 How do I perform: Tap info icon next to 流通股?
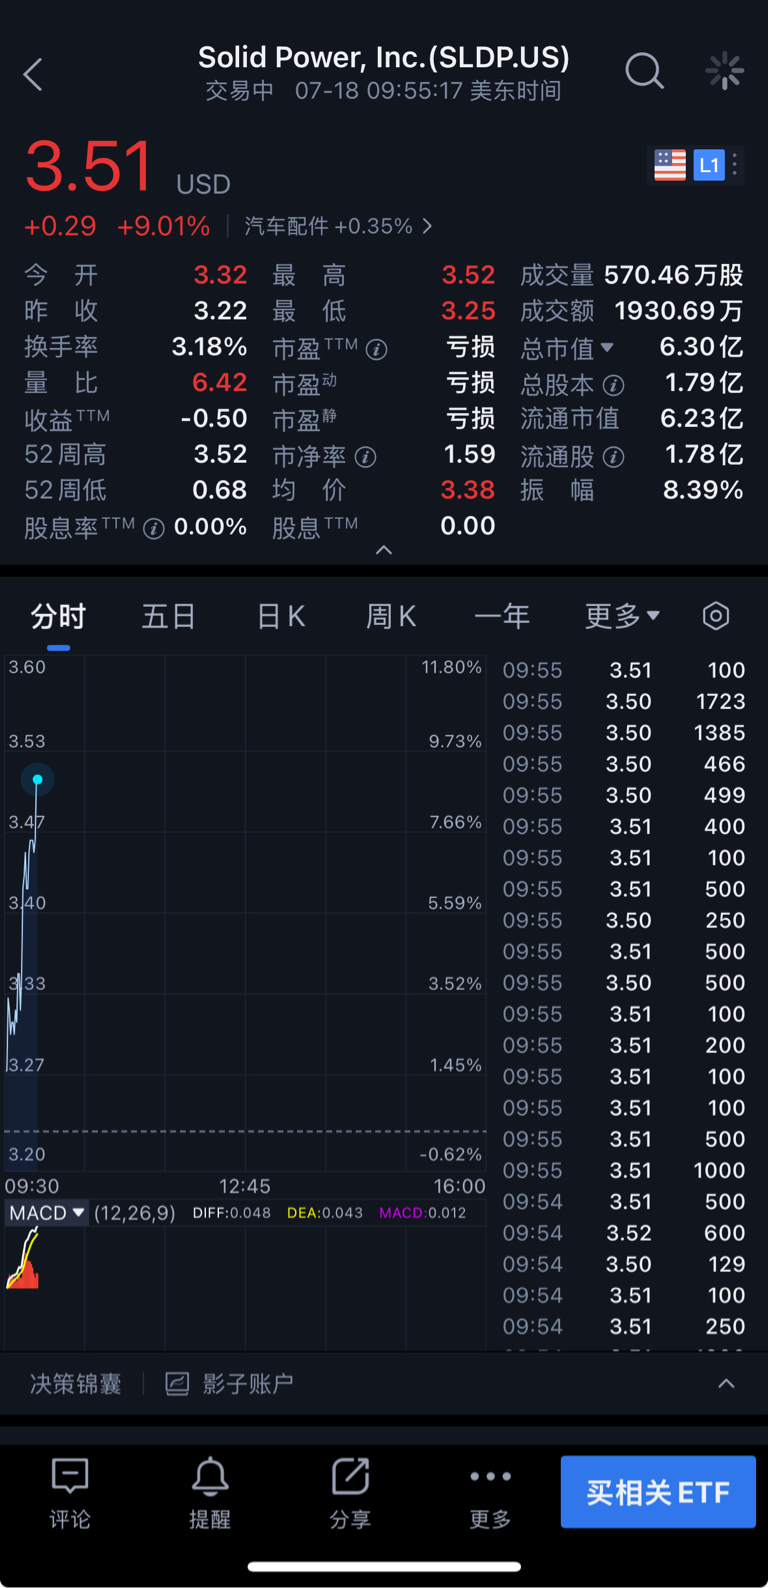click(x=614, y=457)
